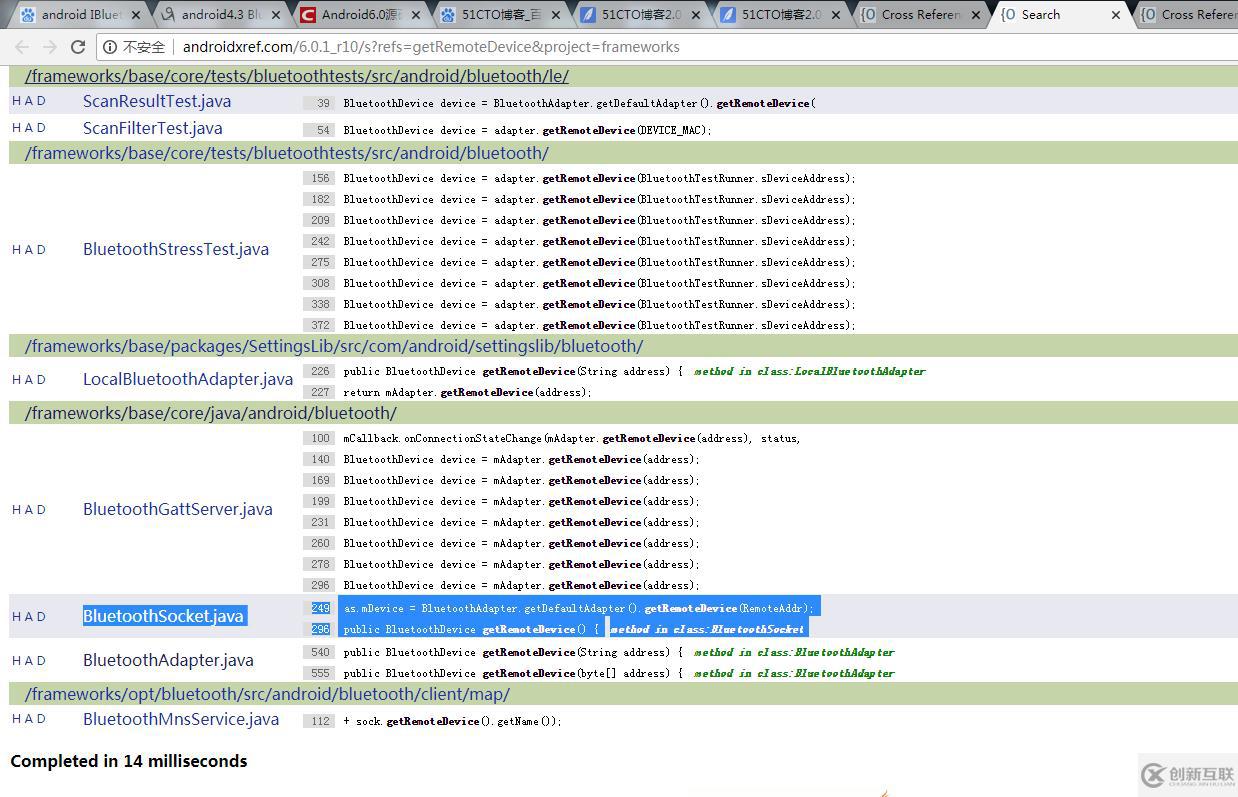
Task: Close the 51CTO博客_百 tab
Action: [x=556, y=15]
